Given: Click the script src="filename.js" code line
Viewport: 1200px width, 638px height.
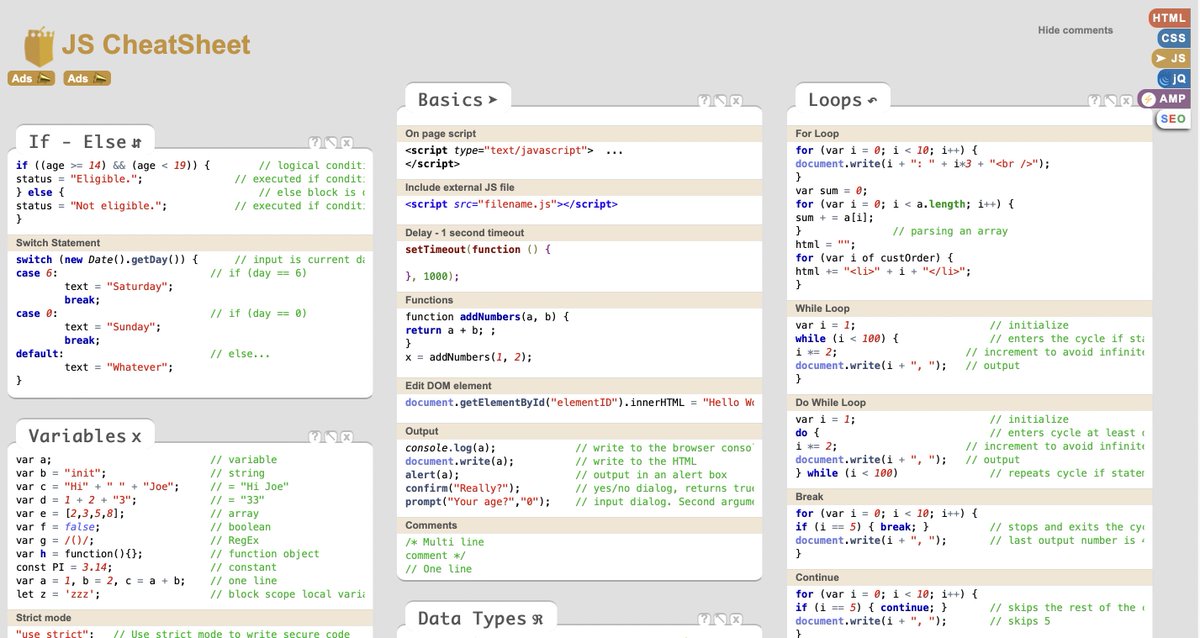Looking at the screenshot, I should coord(511,204).
